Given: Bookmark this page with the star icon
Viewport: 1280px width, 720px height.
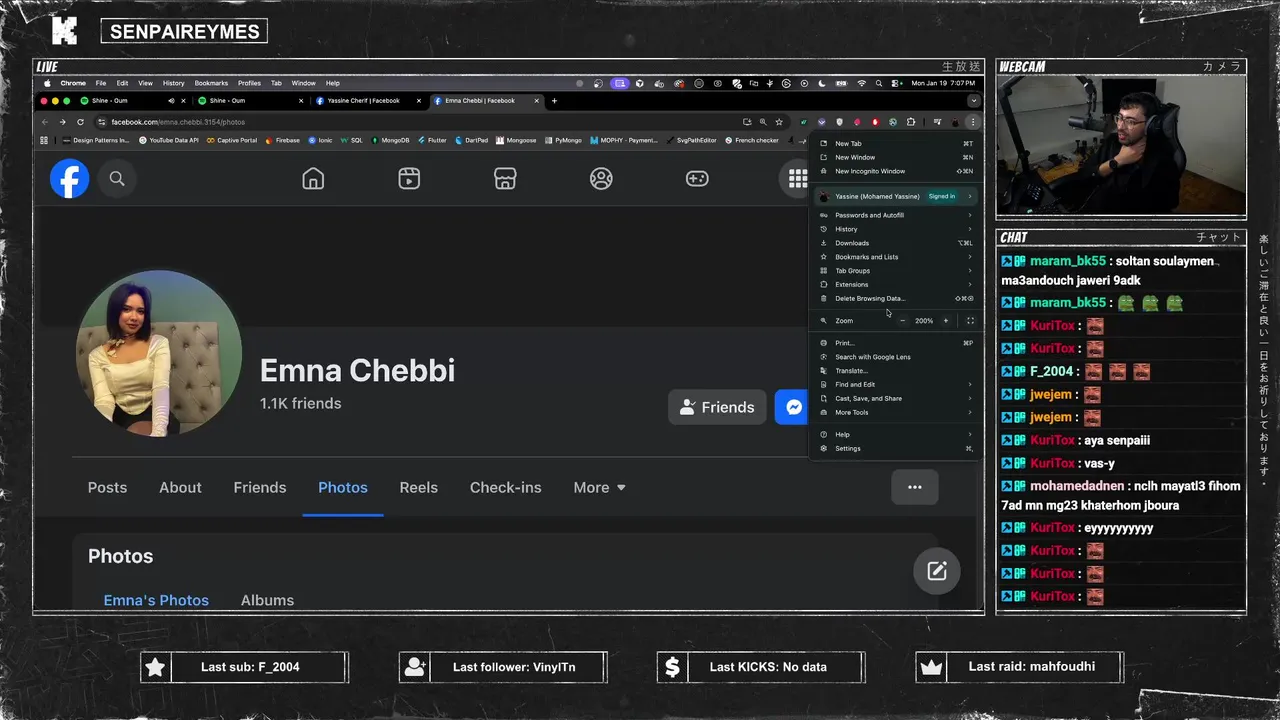Looking at the screenshot, I should point(779,122).
